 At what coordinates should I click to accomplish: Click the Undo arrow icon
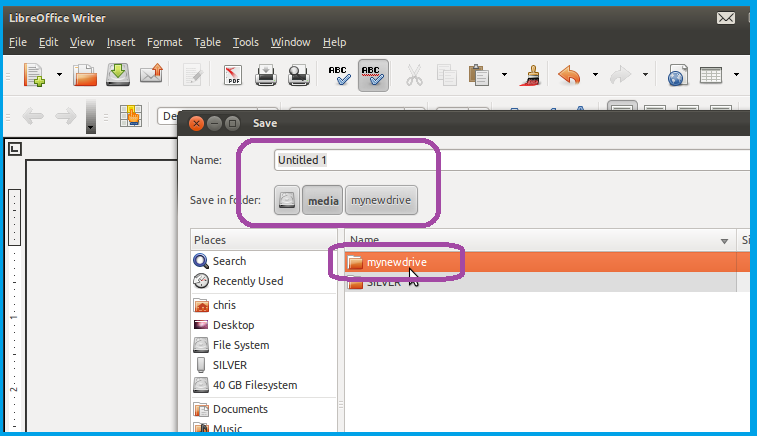point(569,75)
